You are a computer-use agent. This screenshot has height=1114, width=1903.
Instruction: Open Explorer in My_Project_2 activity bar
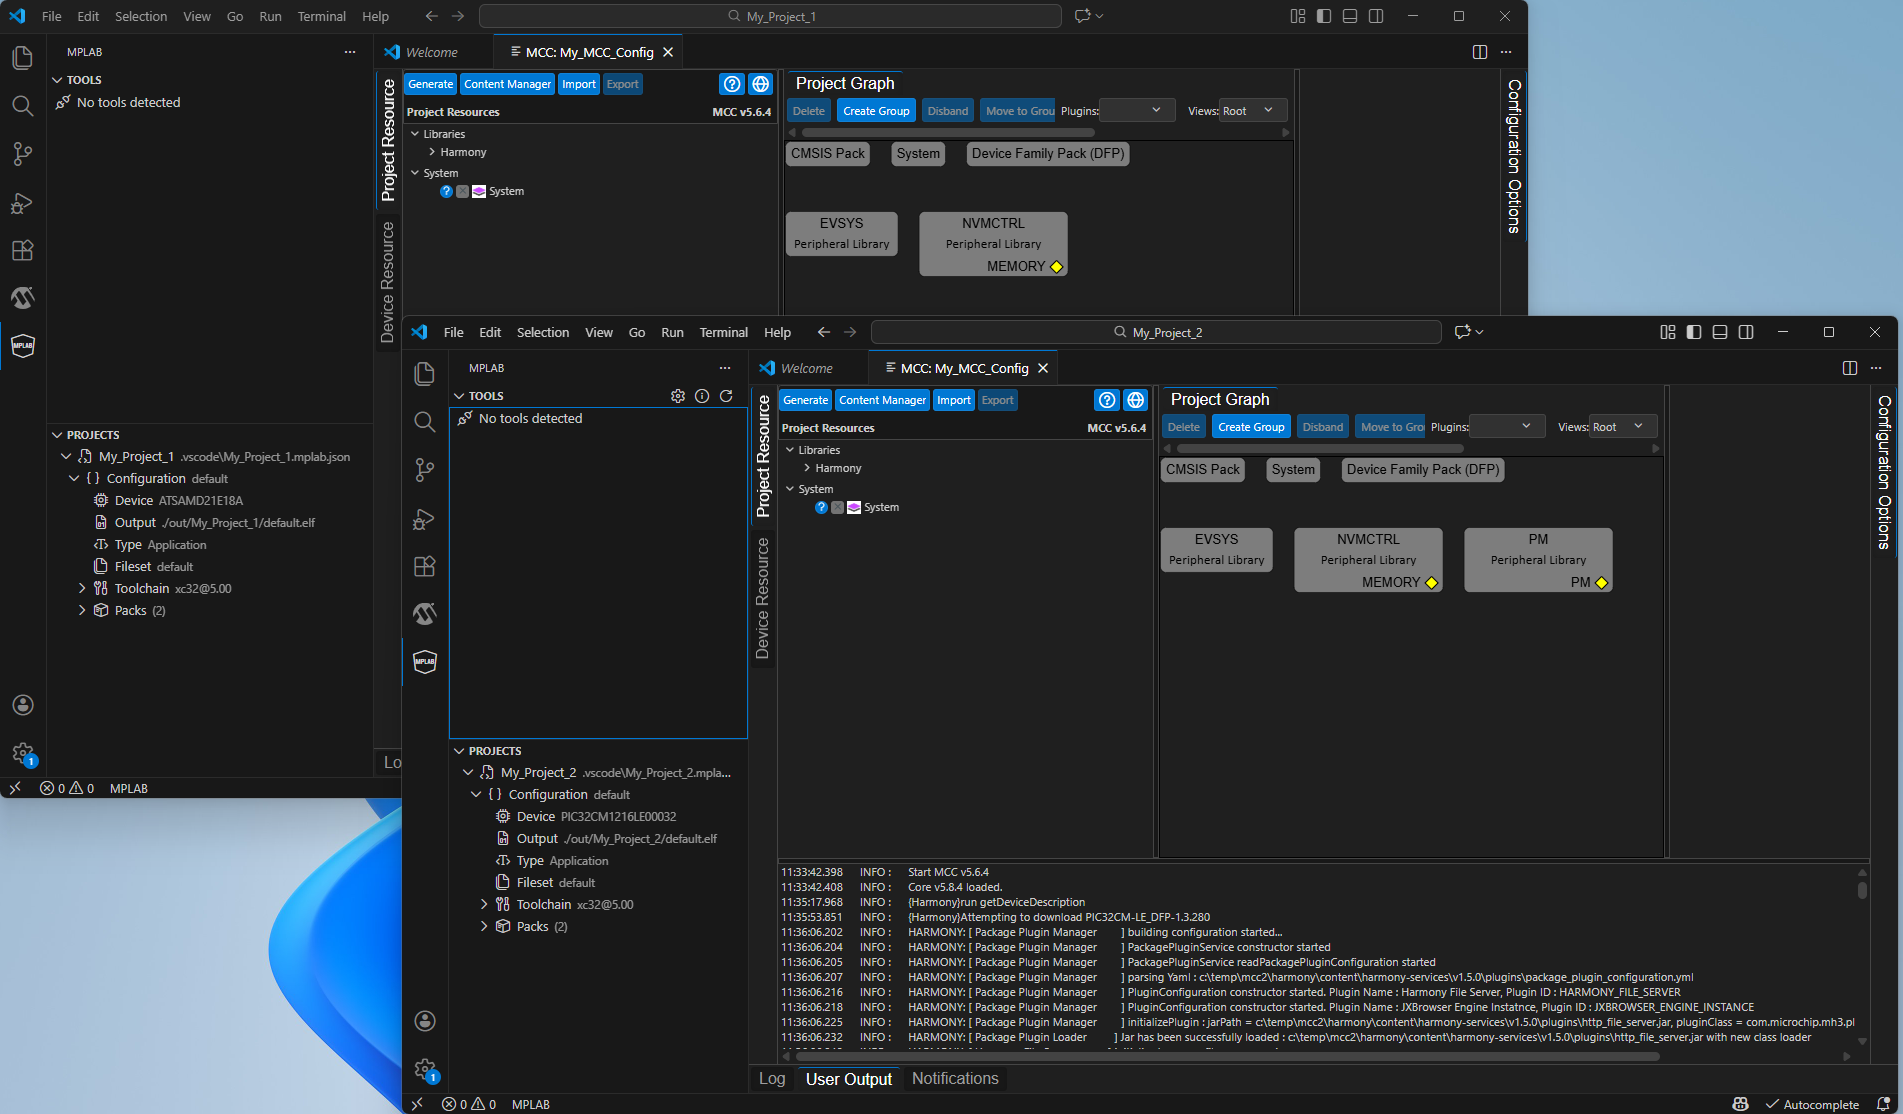tap(425, 373)
